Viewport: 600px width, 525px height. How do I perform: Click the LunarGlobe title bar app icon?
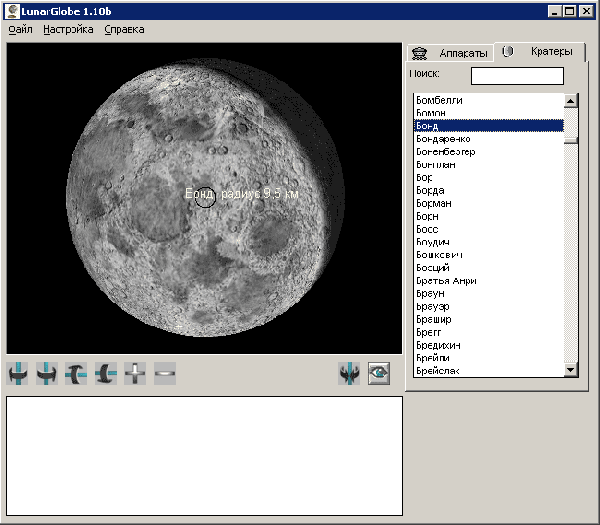tap(12, 10)
